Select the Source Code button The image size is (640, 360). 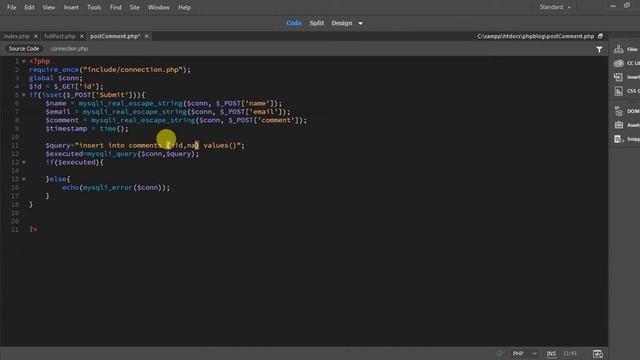click(x=24, y=49)
